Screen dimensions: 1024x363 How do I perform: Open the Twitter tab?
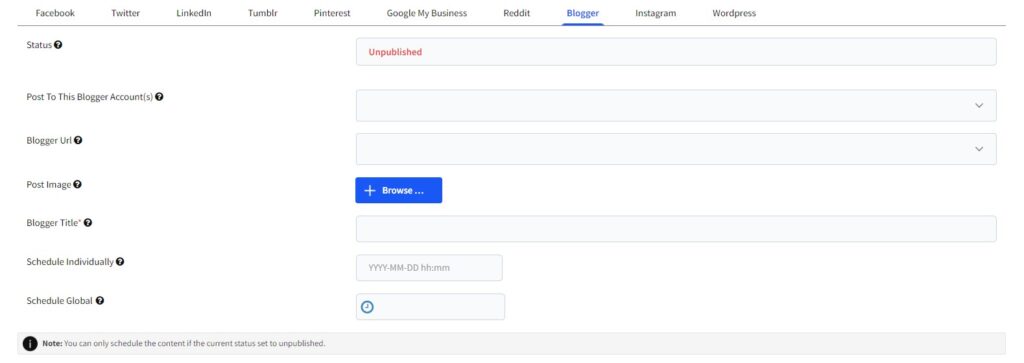tap(125, 13)
